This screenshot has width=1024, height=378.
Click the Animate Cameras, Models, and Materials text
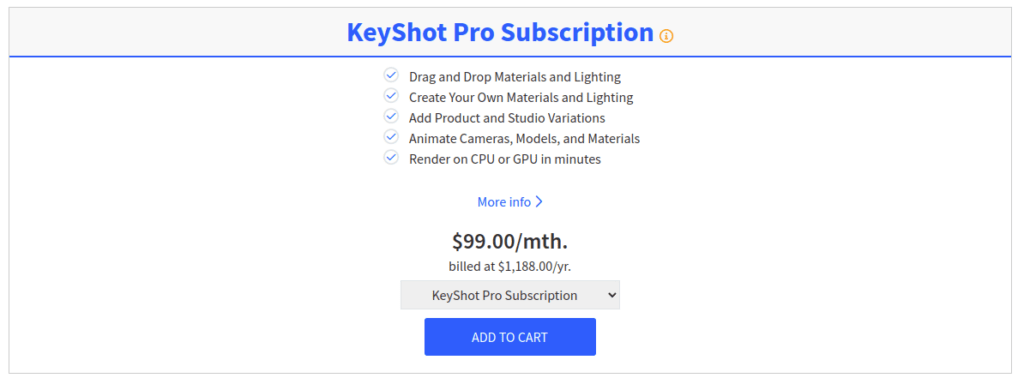pyautogui.click(x=524, y=139)
